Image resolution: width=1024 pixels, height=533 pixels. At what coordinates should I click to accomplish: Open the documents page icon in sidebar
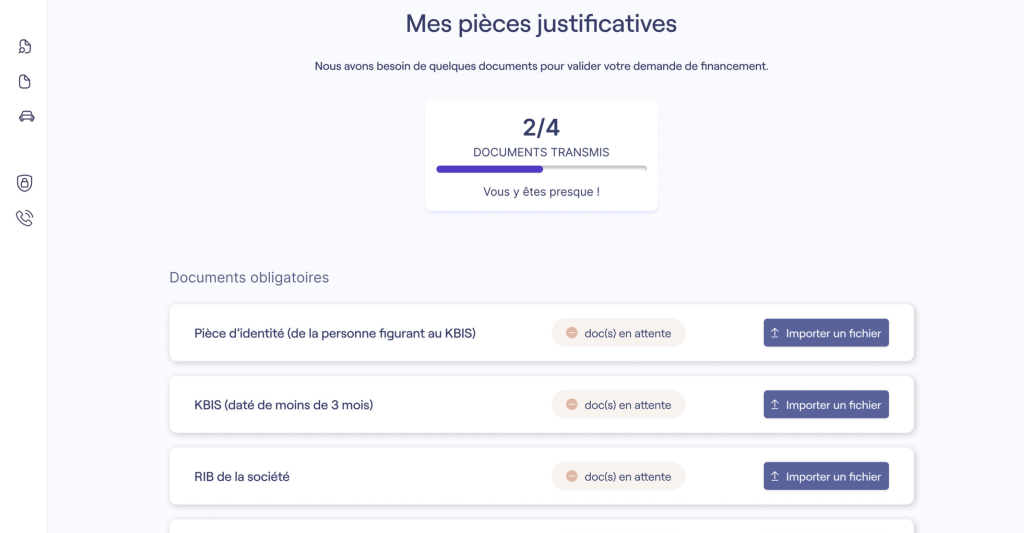pyautogui.click(x=25, y=82)
